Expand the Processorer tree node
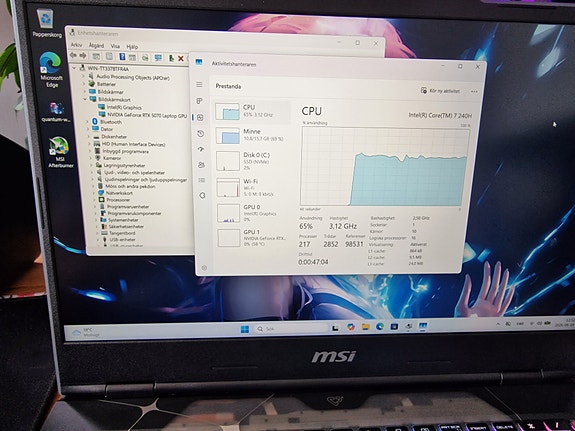575x431 pixels. point(95,200)
